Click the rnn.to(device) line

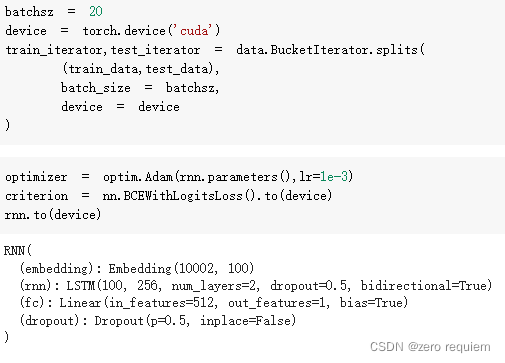coord(53,215)
